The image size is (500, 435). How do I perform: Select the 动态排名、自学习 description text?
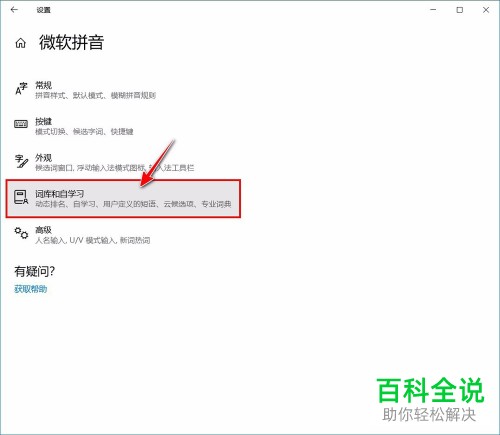click(133, 204)
